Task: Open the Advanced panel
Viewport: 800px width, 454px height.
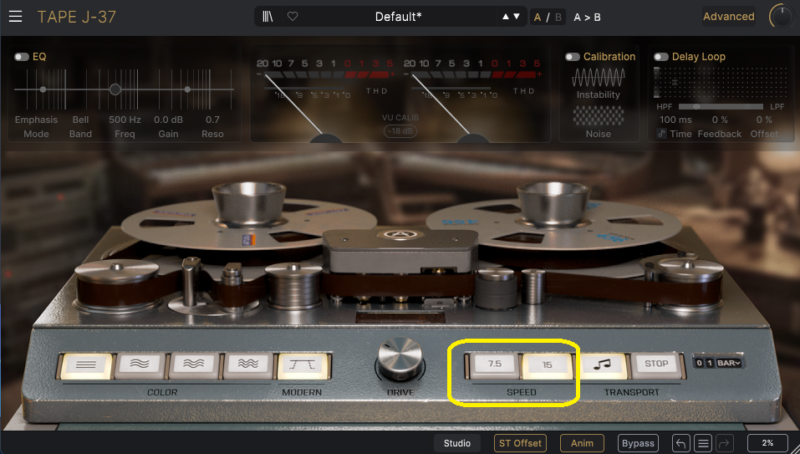Action: click(x=728, y=16)
